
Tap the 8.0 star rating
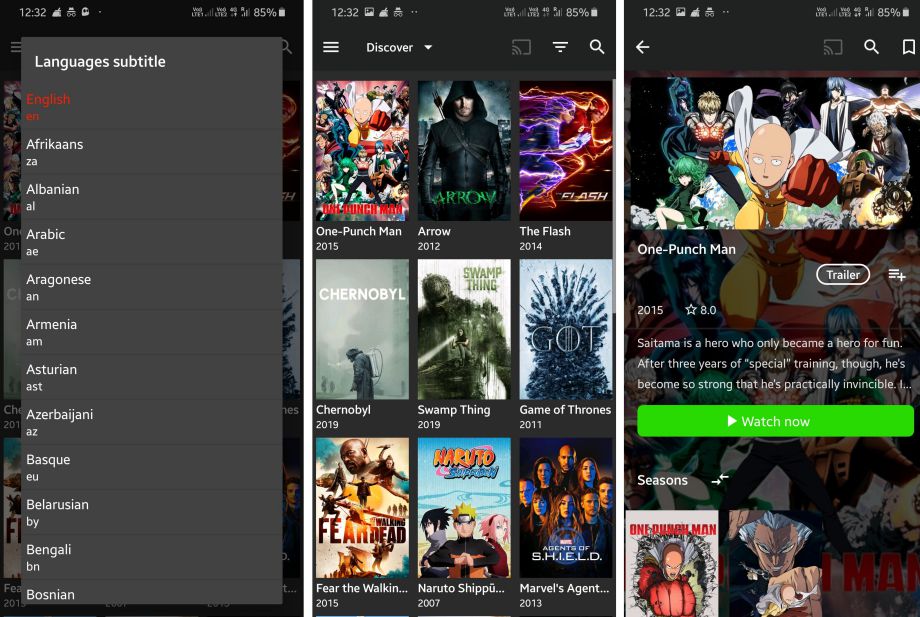[701, 310]
